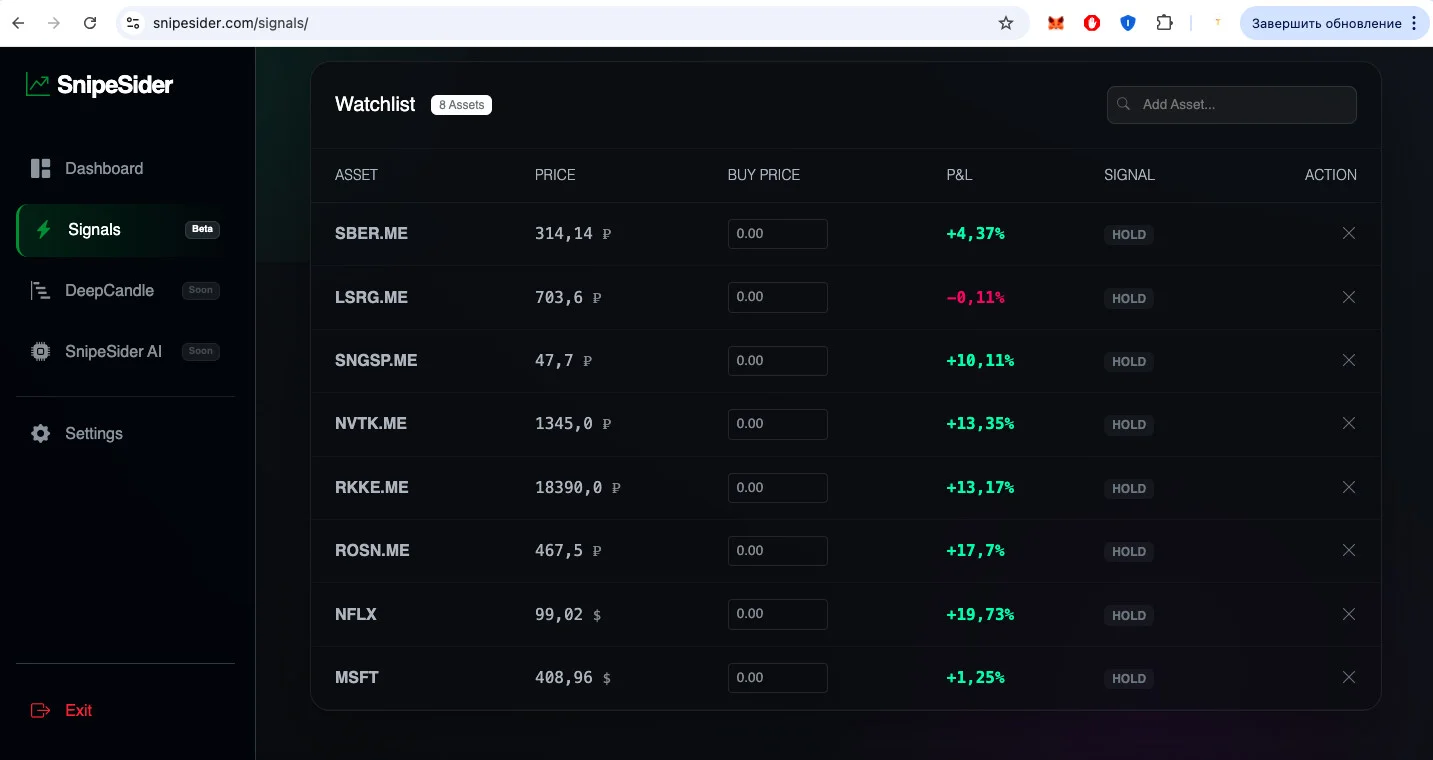This screenshot has height=760, width=1433.
Task: Edit the SNGSP.ME buy price field
Action: tap(777, 361)
